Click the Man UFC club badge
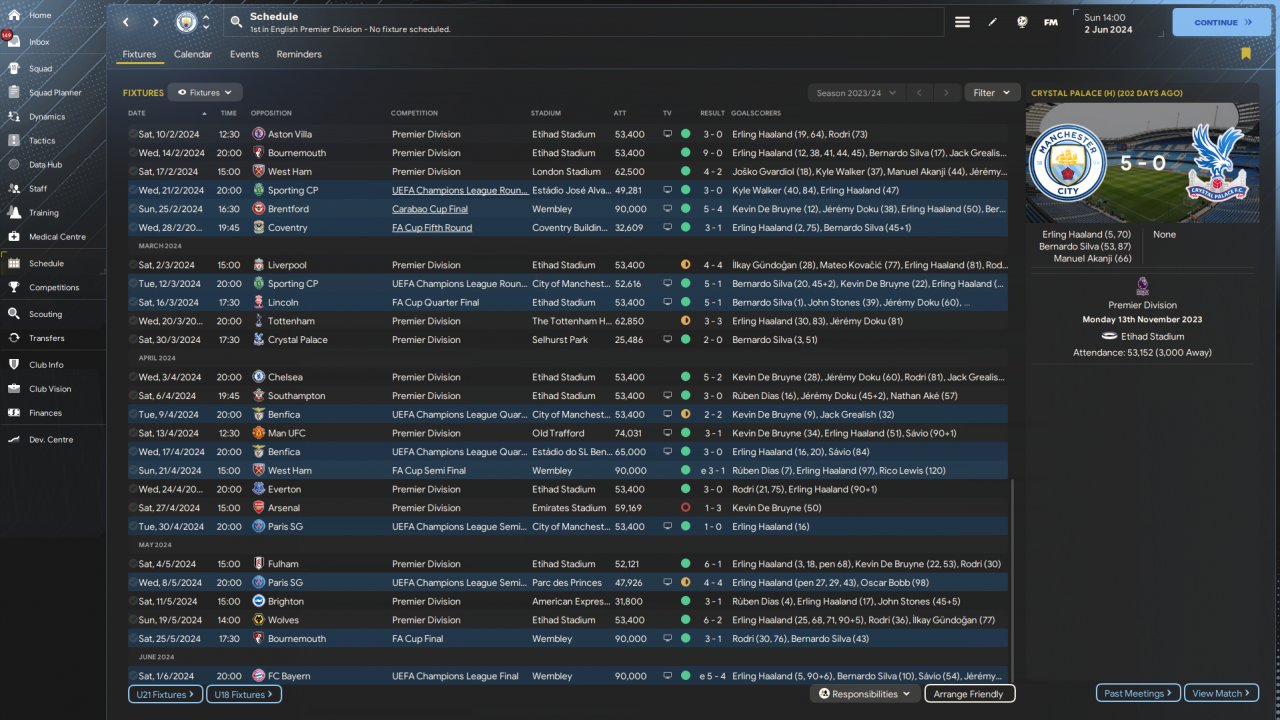Screen dimensions: 1280x720 [259, 433]
